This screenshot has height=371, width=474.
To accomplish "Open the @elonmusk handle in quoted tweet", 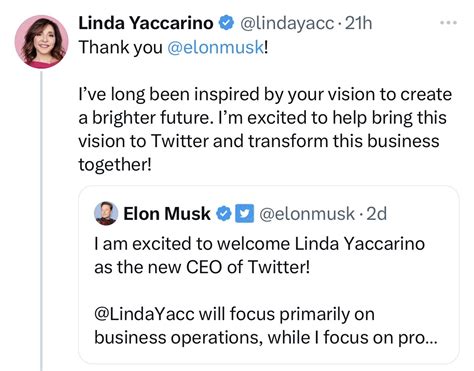I will pos(307,214).
